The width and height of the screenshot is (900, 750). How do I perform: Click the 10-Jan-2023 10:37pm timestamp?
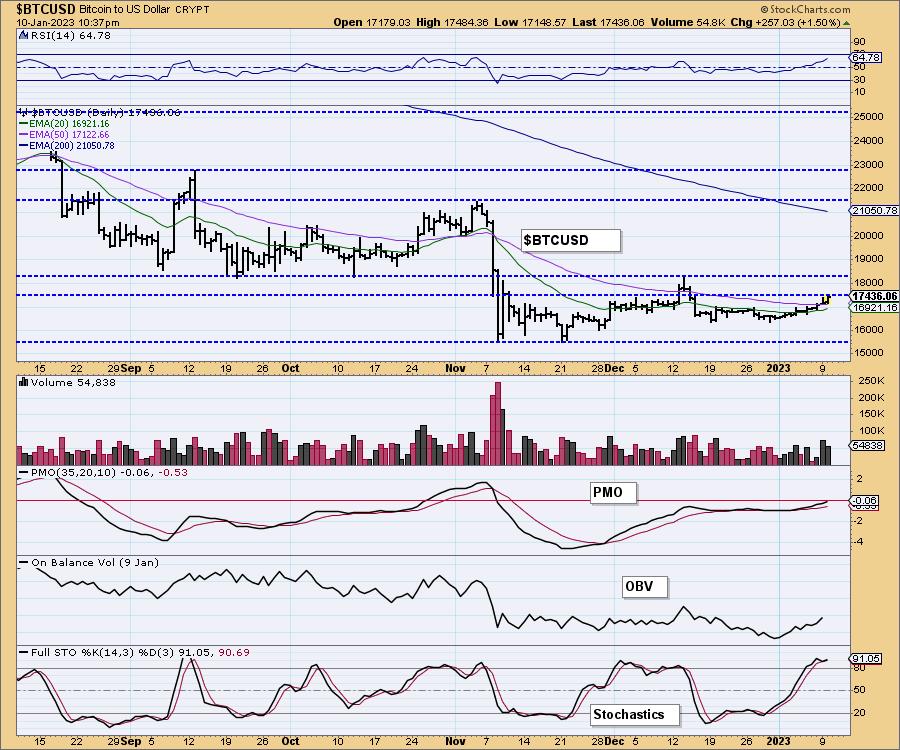[x=68, y=22]
